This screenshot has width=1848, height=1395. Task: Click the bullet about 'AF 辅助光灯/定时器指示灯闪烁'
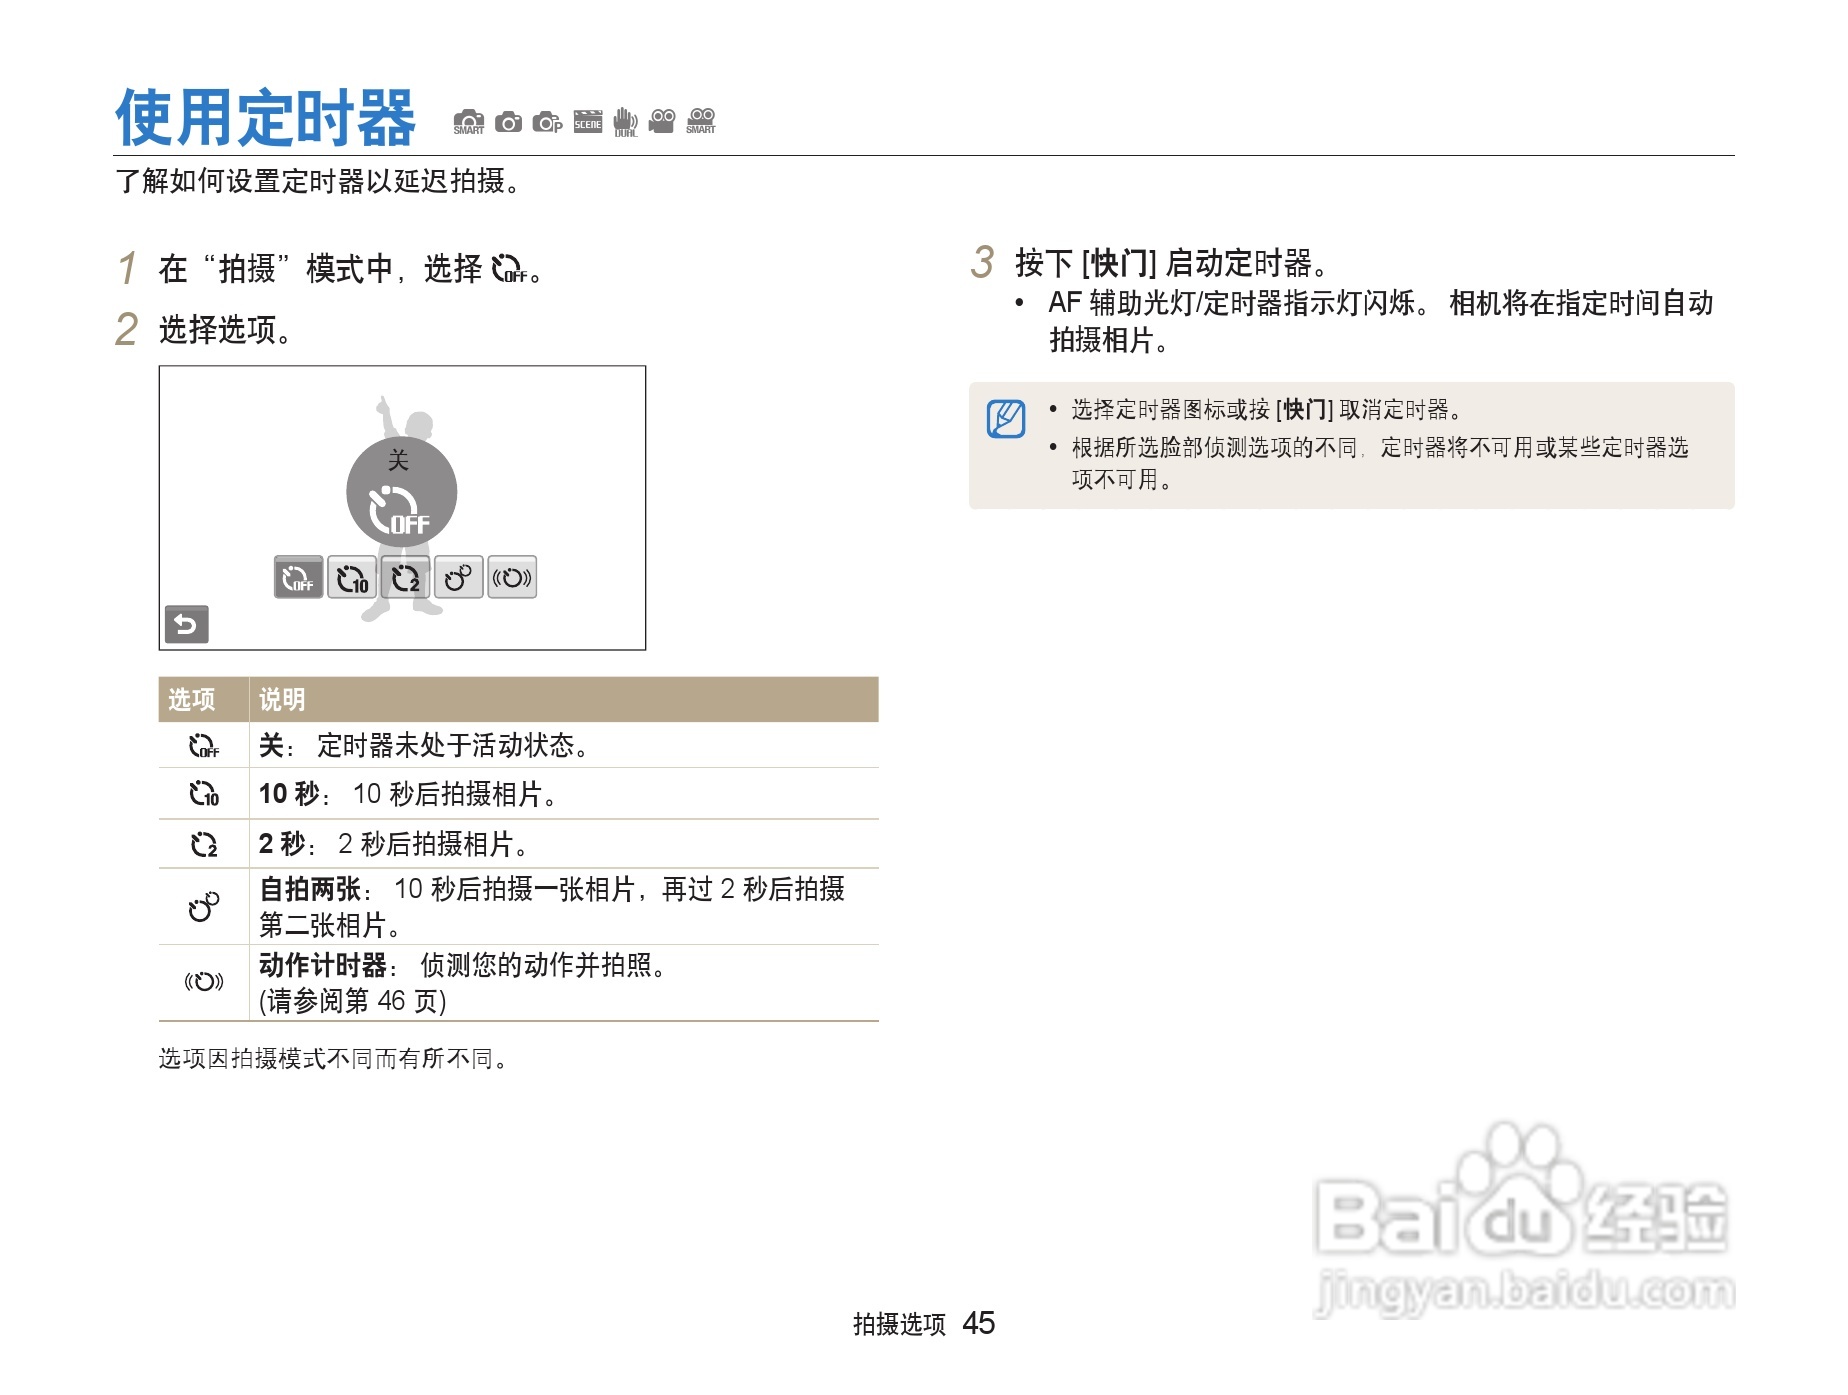[x=1381, y=322]
